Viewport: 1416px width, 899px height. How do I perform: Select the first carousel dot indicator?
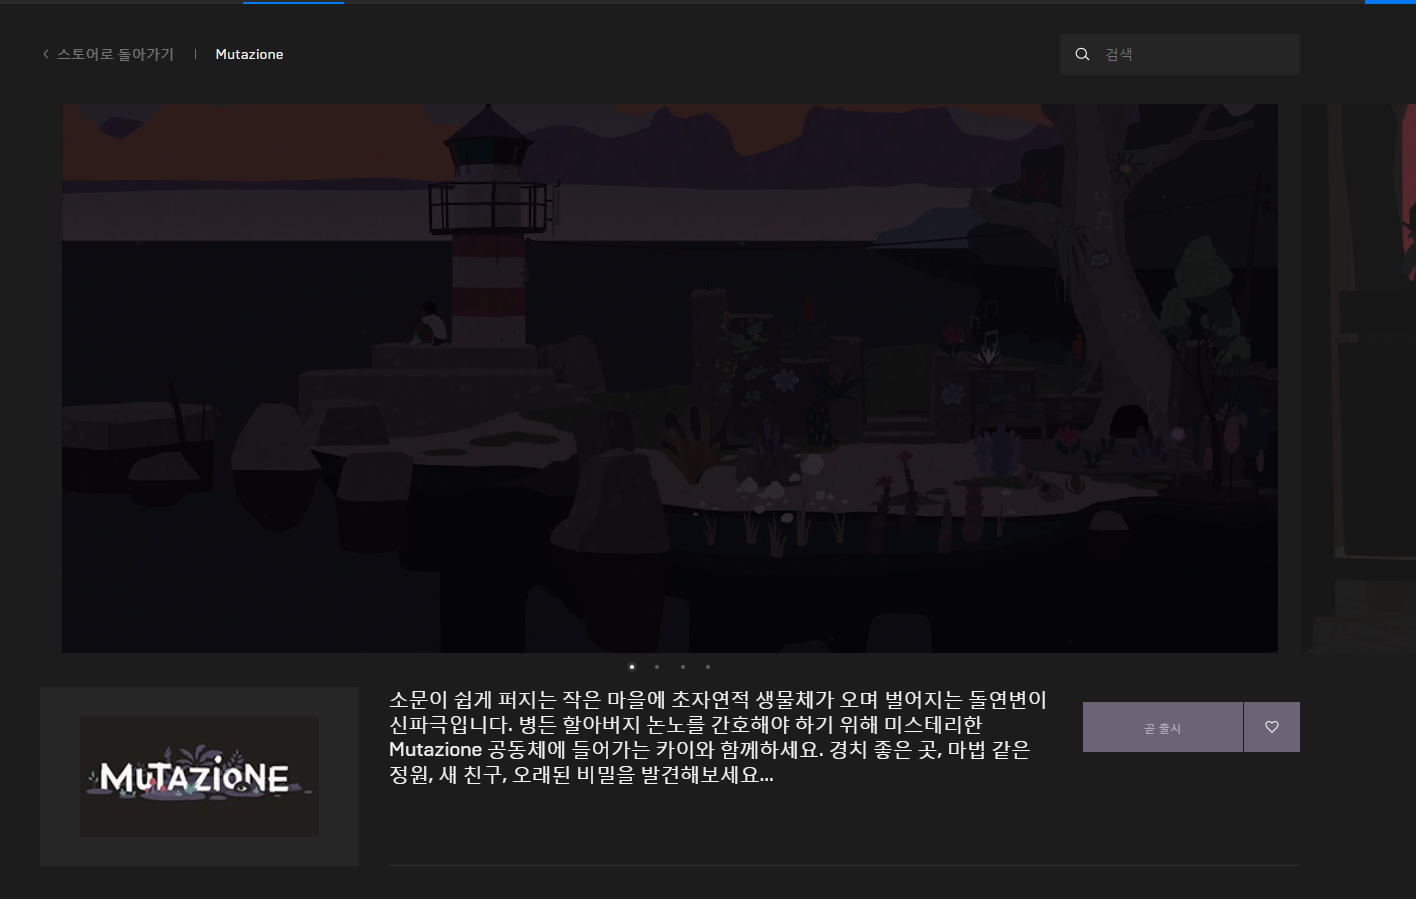tap(631, 667)
